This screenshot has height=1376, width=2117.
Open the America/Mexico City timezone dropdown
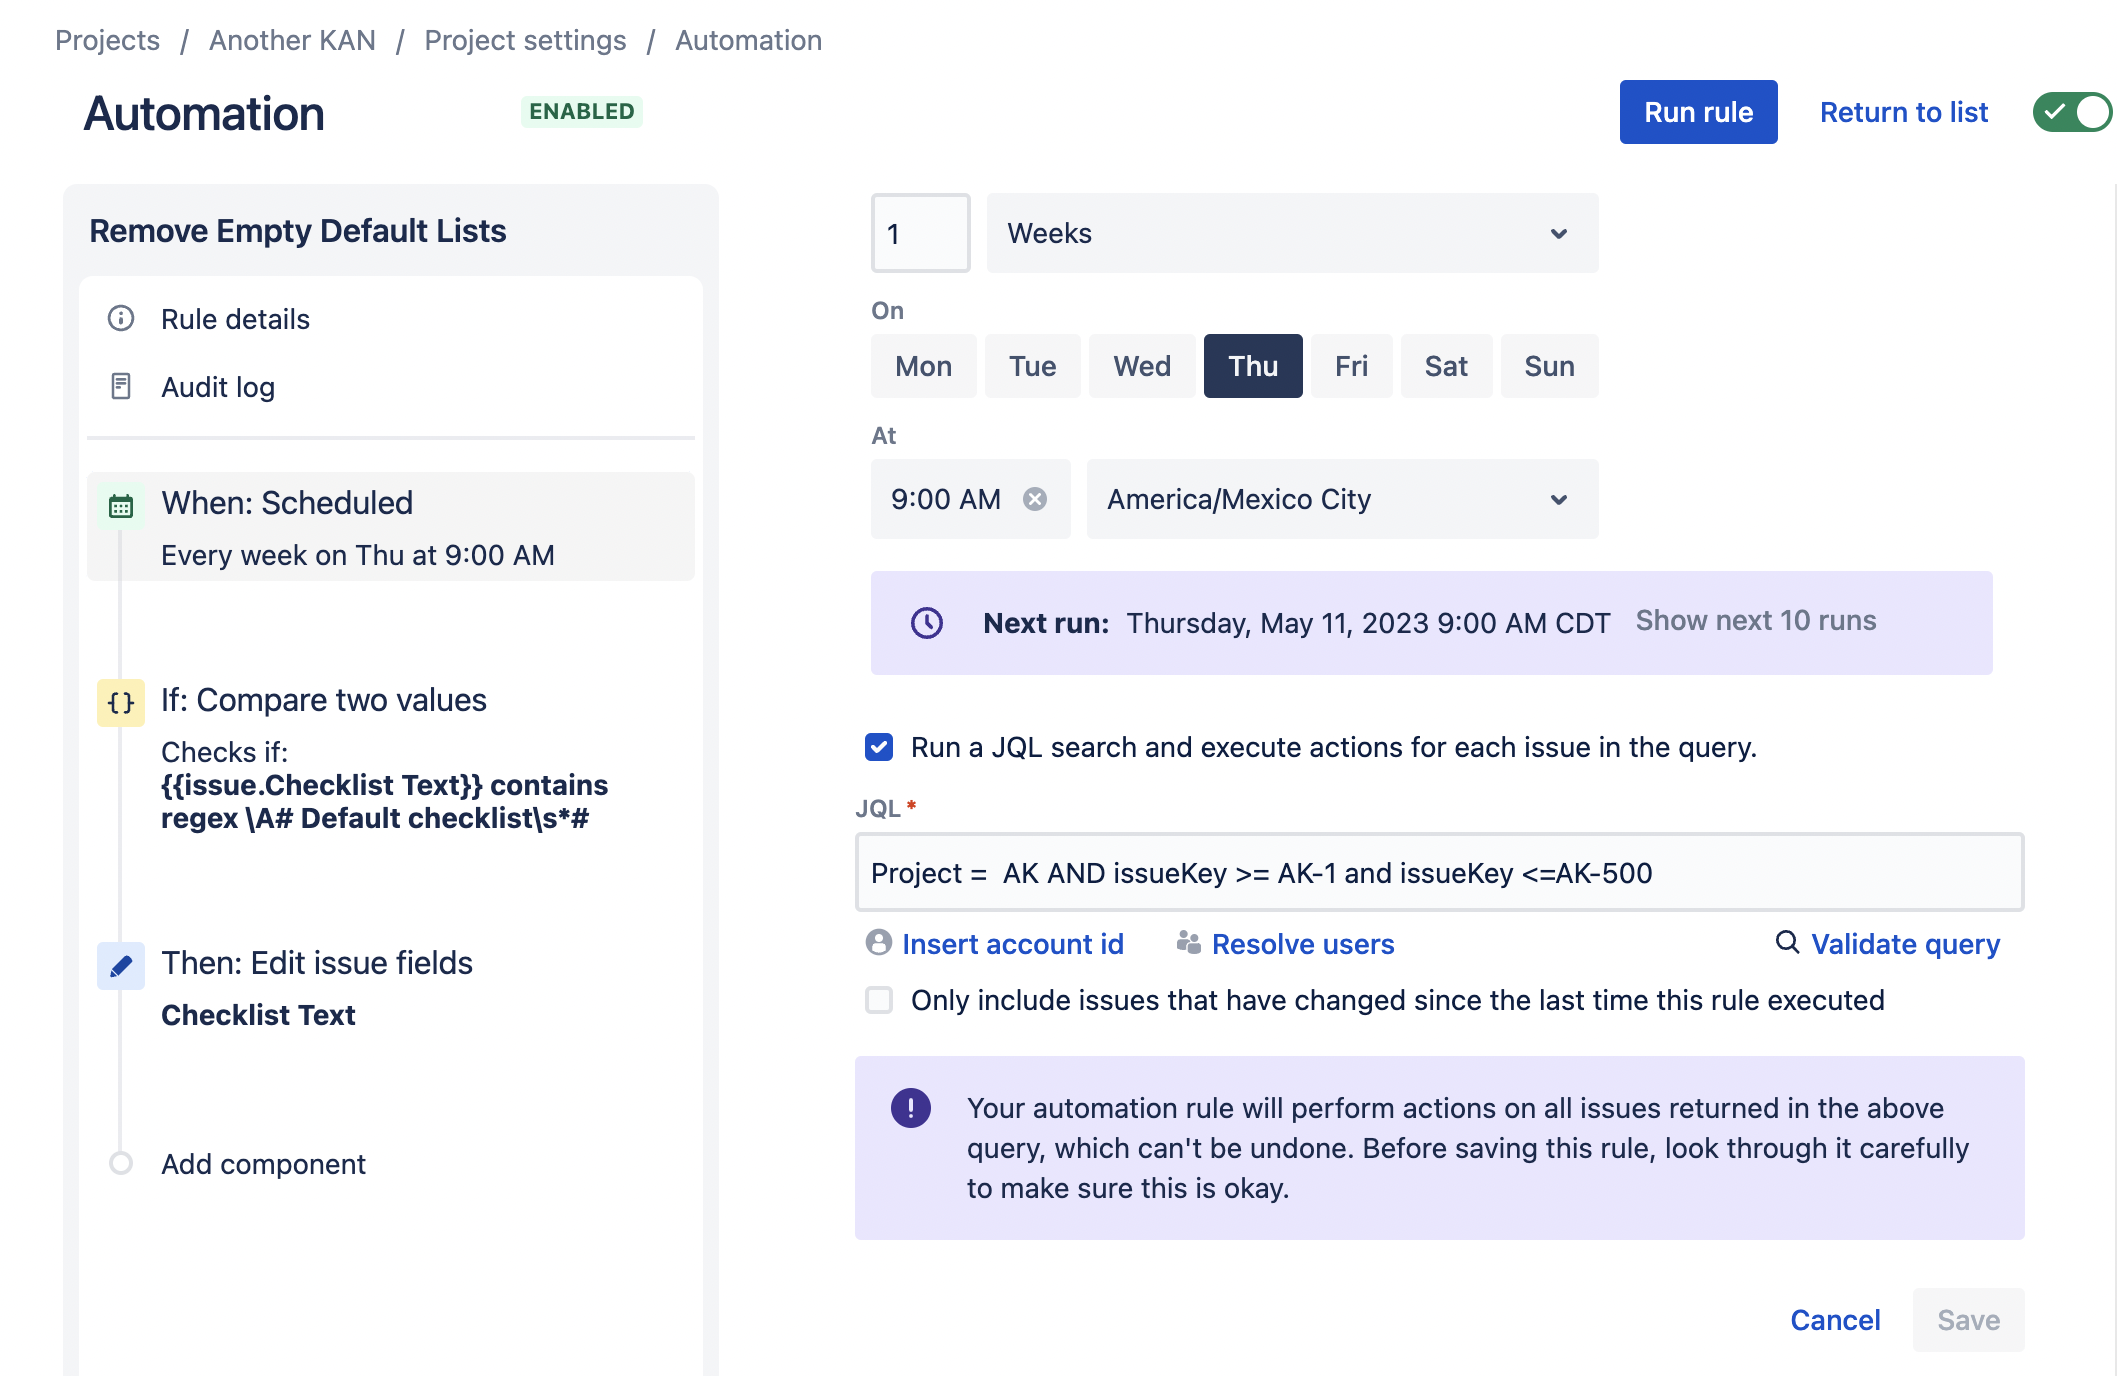tap(1341, 499)
